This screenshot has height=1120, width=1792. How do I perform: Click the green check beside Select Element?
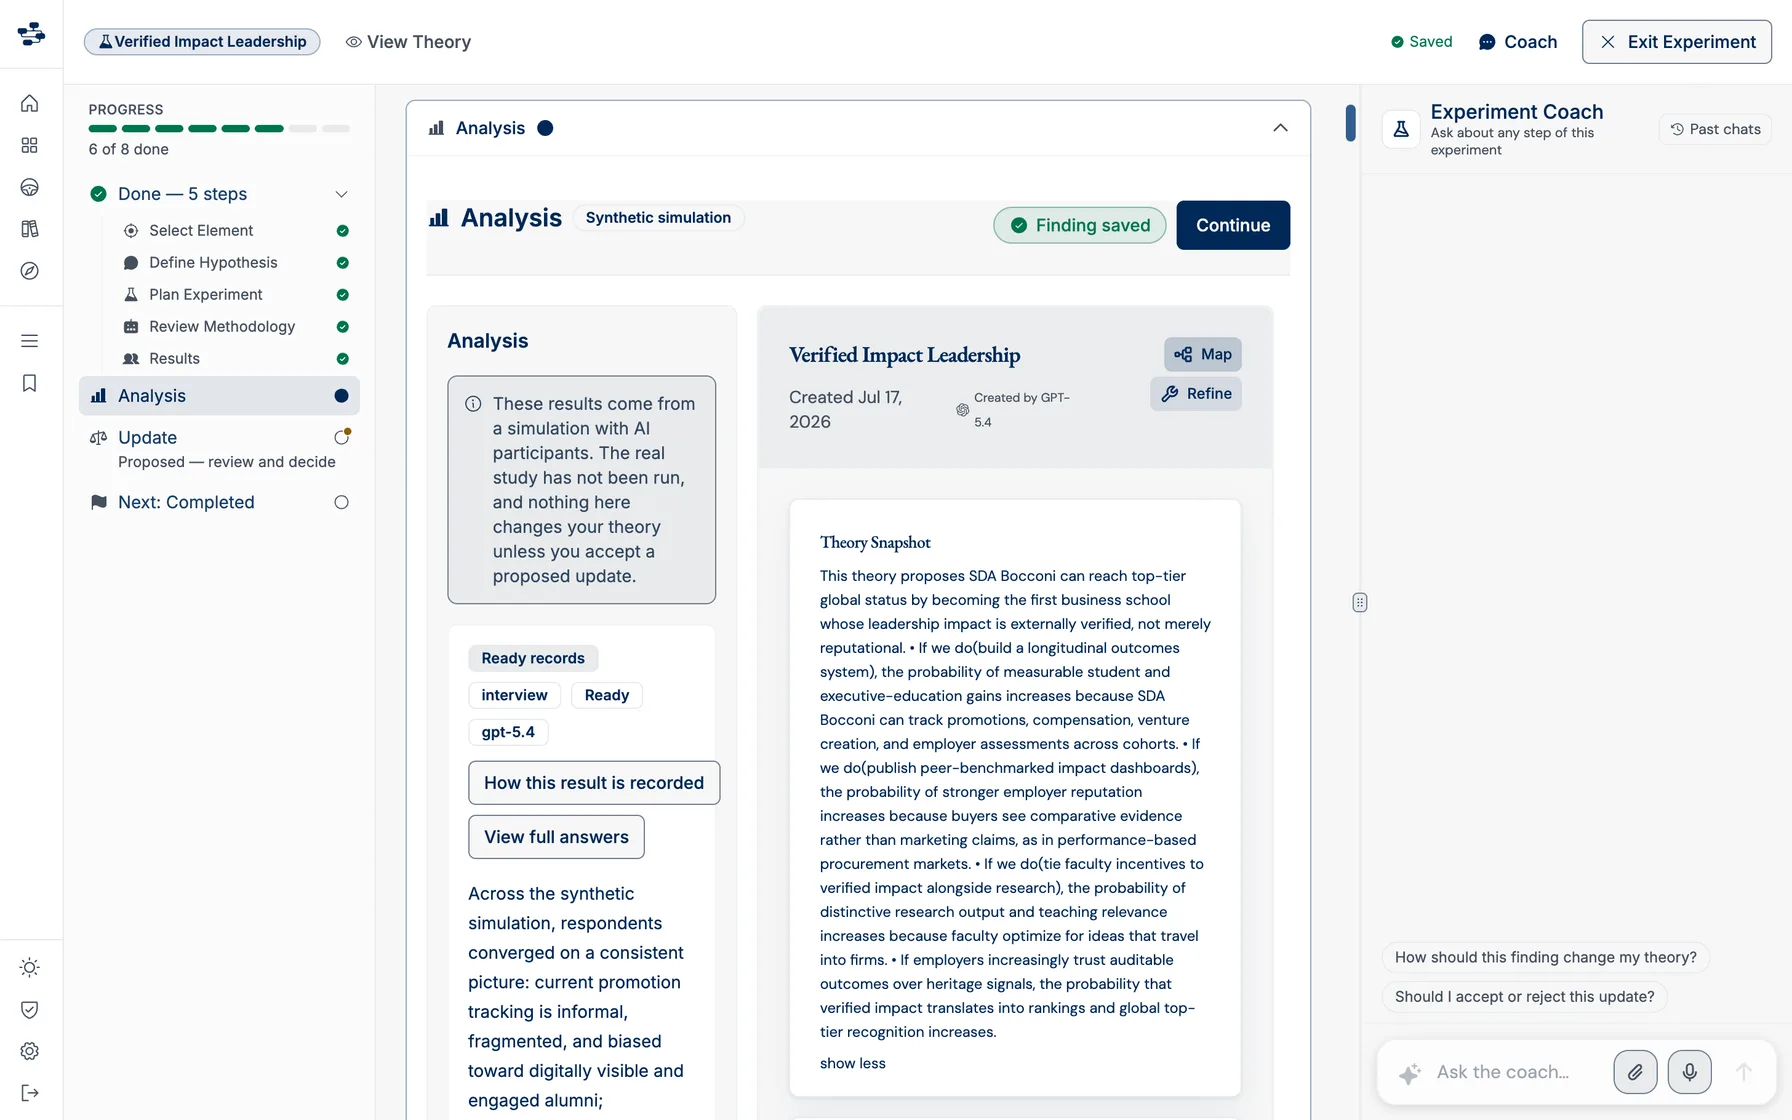click(x=343, y=231)
